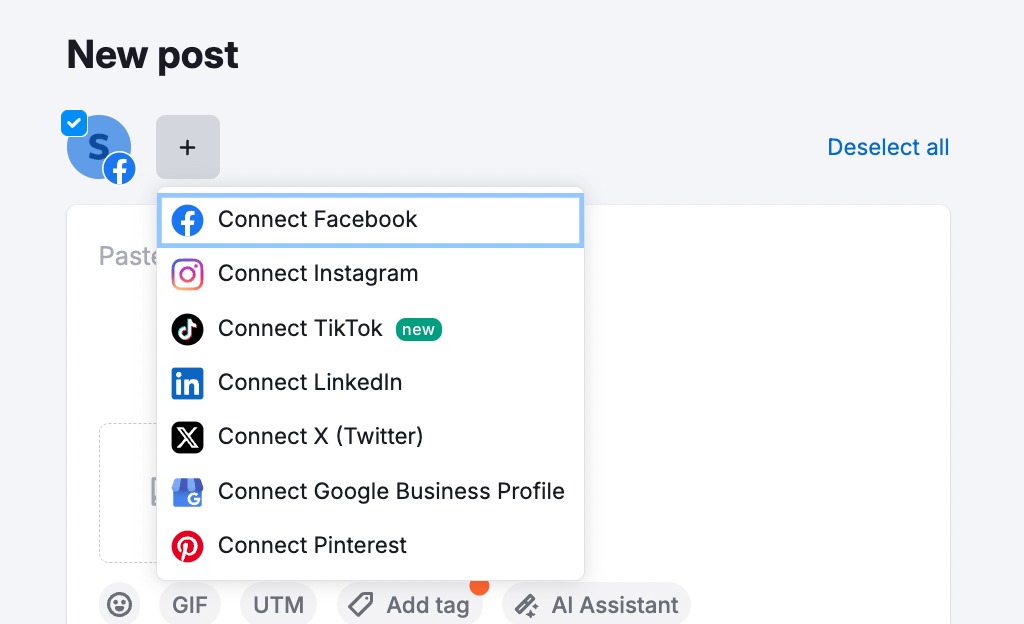The width and height of the screenshot is (1024, 624).
Task: Launch the AI Assistant button
Action: pos(596,604)
